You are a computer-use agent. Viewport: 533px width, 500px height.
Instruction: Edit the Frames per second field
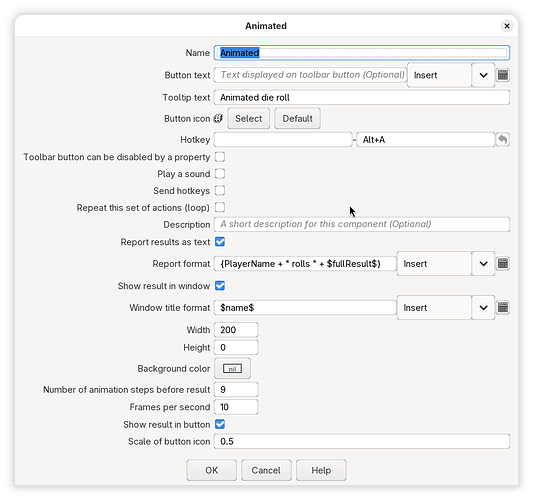236,407
